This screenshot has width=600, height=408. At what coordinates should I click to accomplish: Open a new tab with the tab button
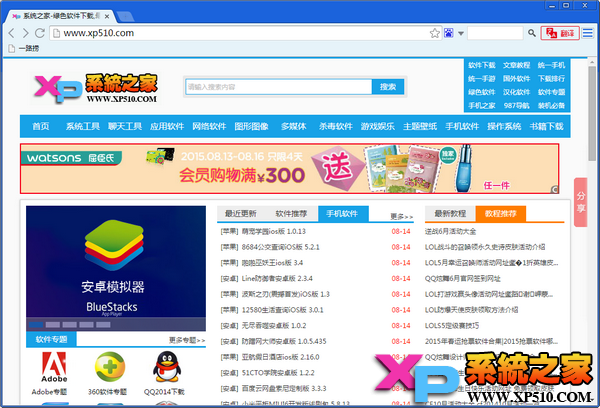pyautogui.click(x=125, y=16)
